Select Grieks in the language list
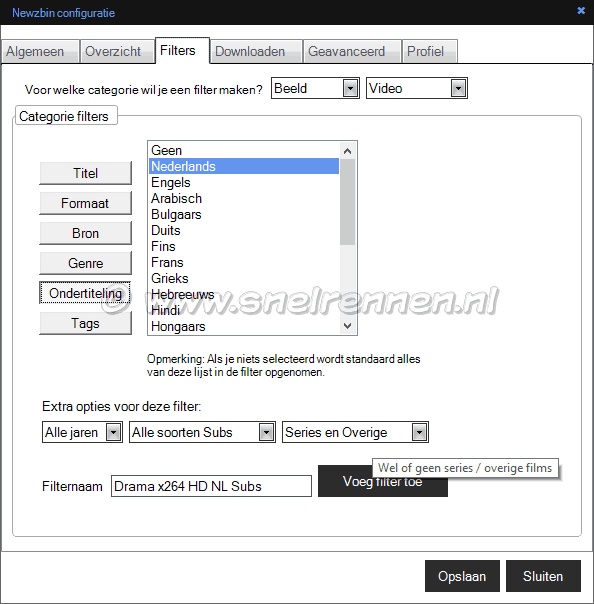 tap(244, 278)
